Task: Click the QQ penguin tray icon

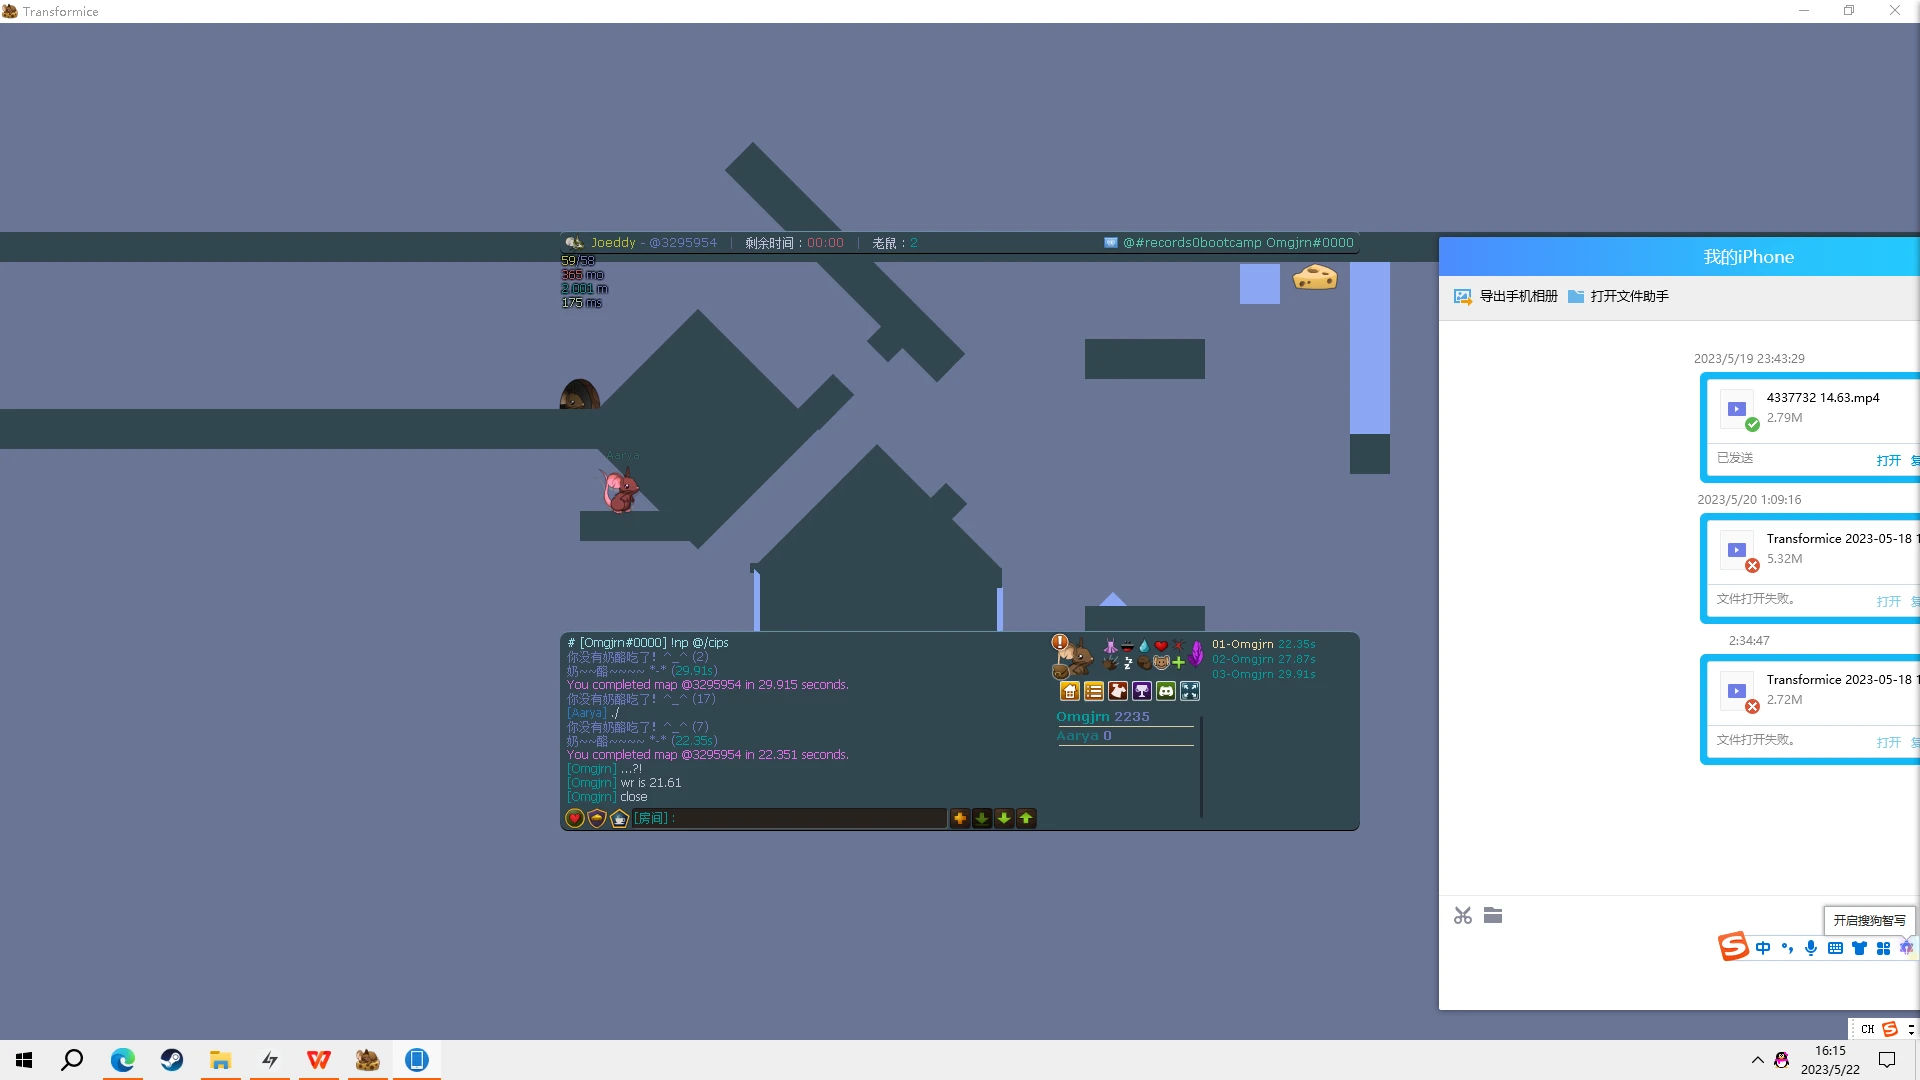Action: pos(1782,1060)
